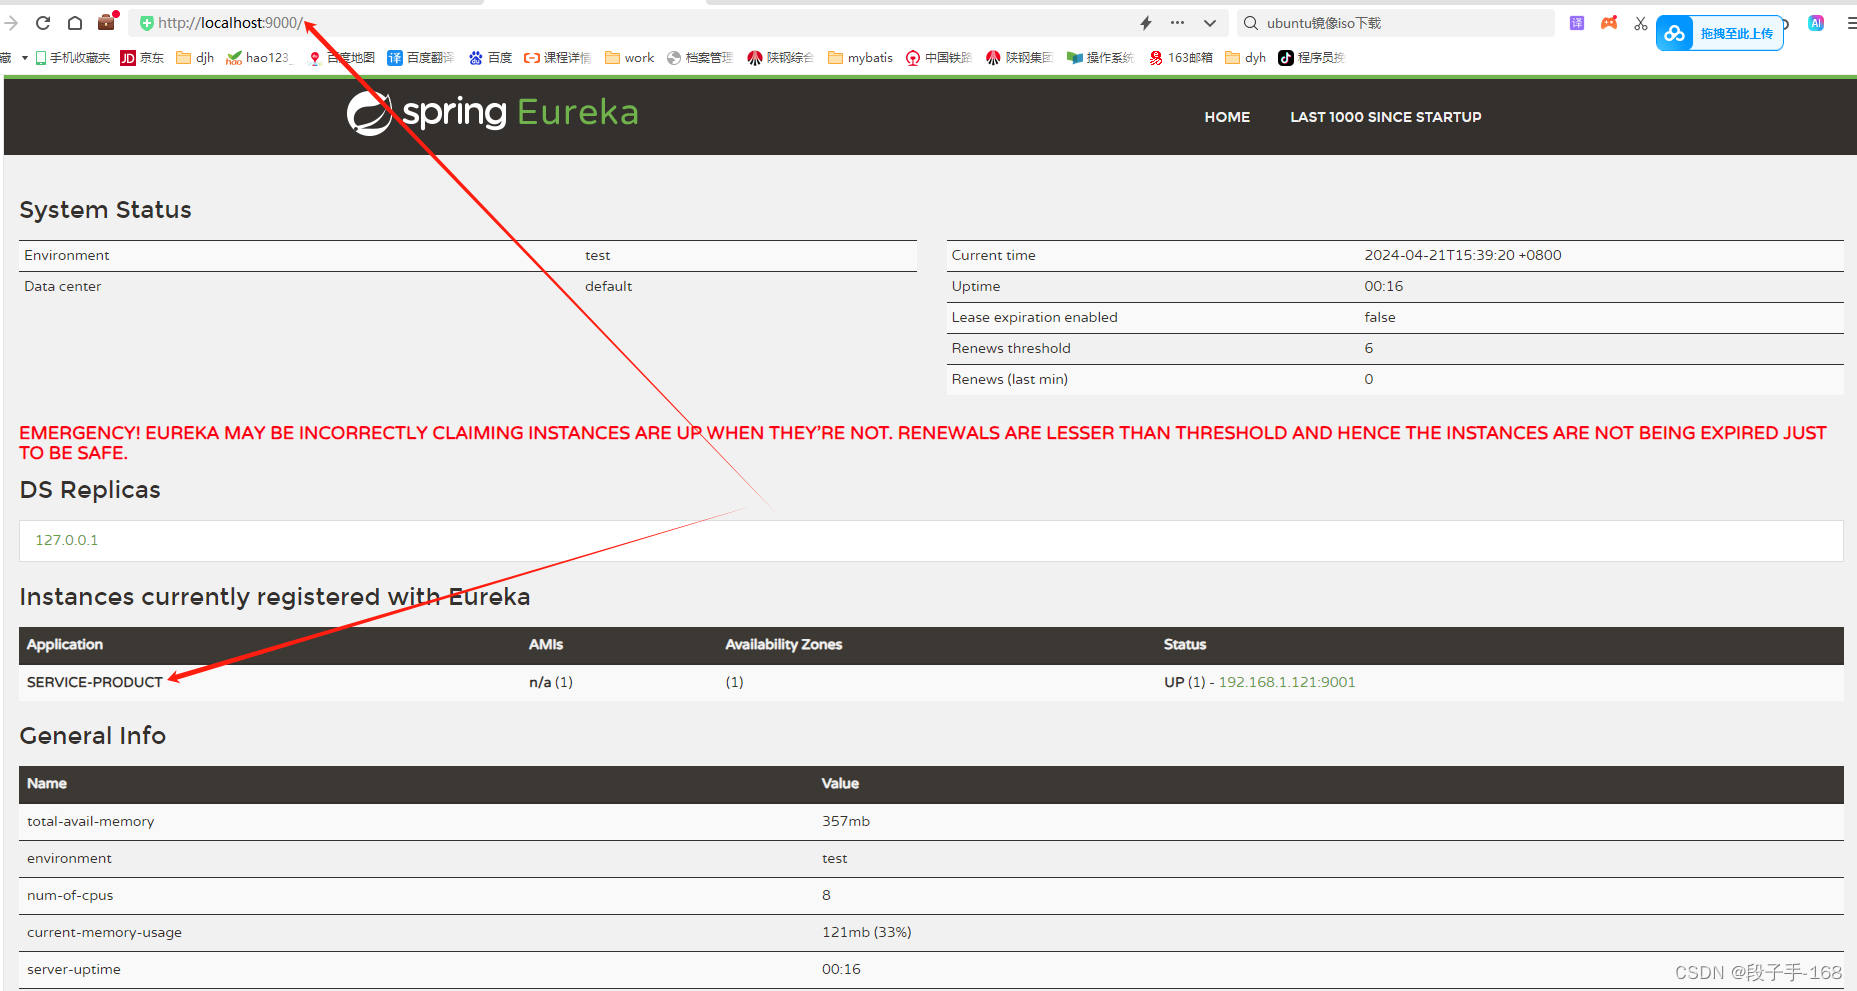1857x991 pixels.
Task: Click the forward navigation arrow
Action: click(12, 23)
